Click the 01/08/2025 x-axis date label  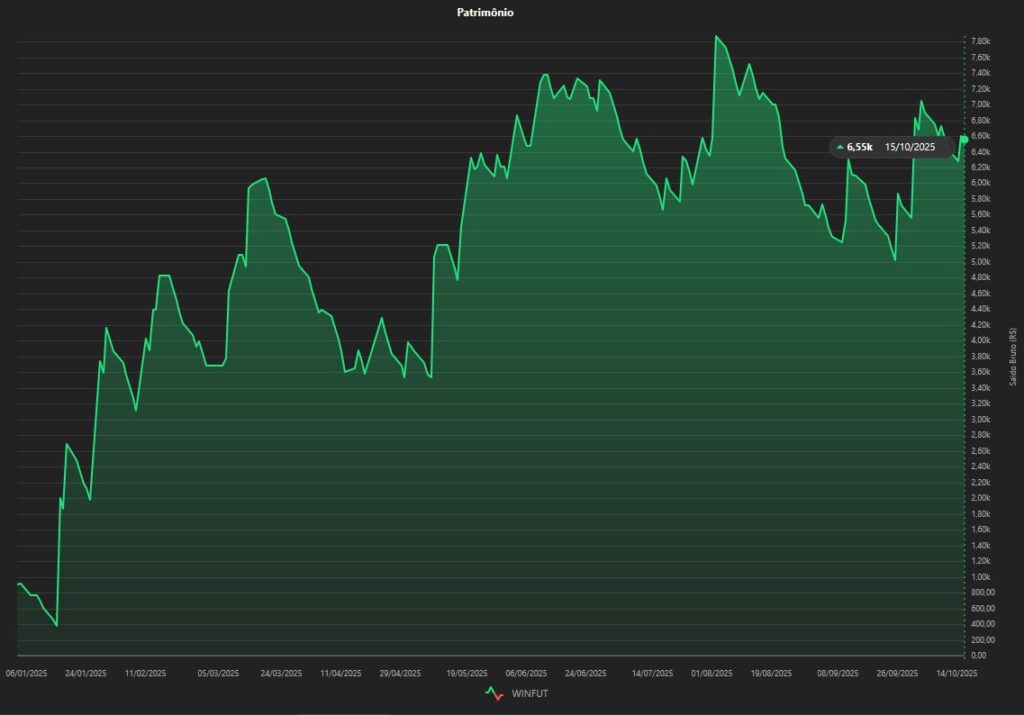(x=712, y=673)
